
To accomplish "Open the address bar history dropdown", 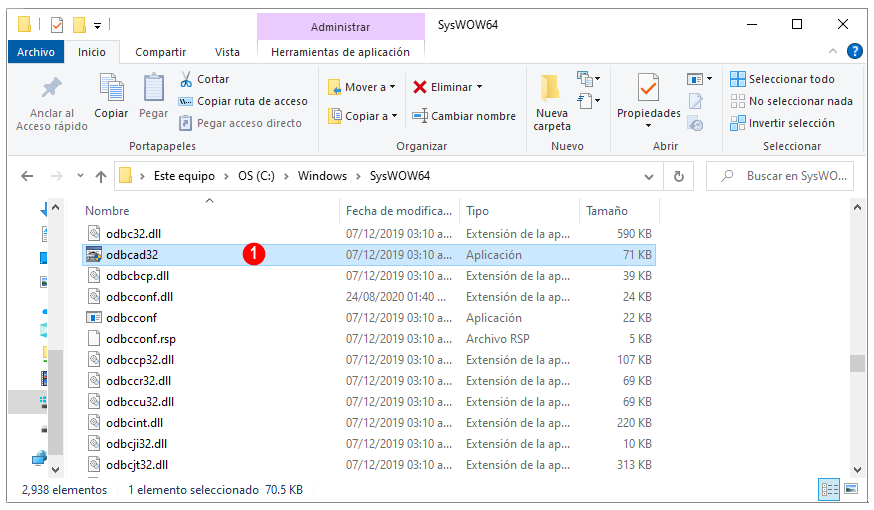I will point(649,177).
